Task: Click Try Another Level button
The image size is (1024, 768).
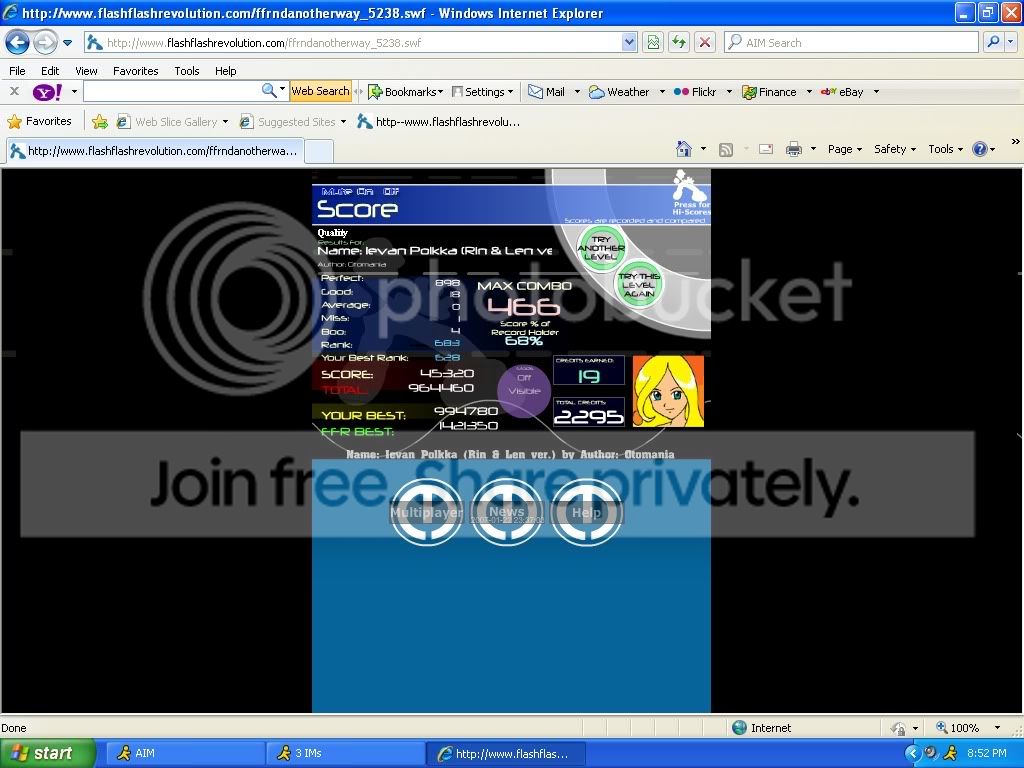Action: [x=601, y=247]
